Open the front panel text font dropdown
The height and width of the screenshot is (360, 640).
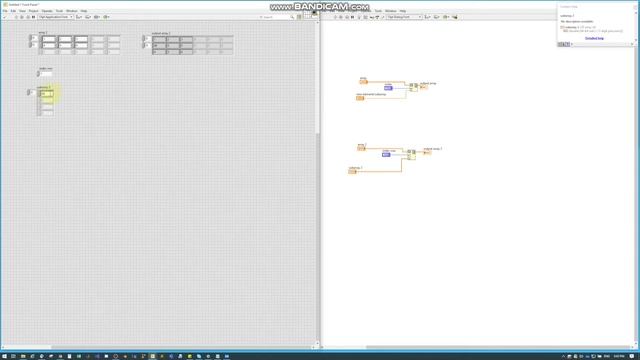point(56,17)
